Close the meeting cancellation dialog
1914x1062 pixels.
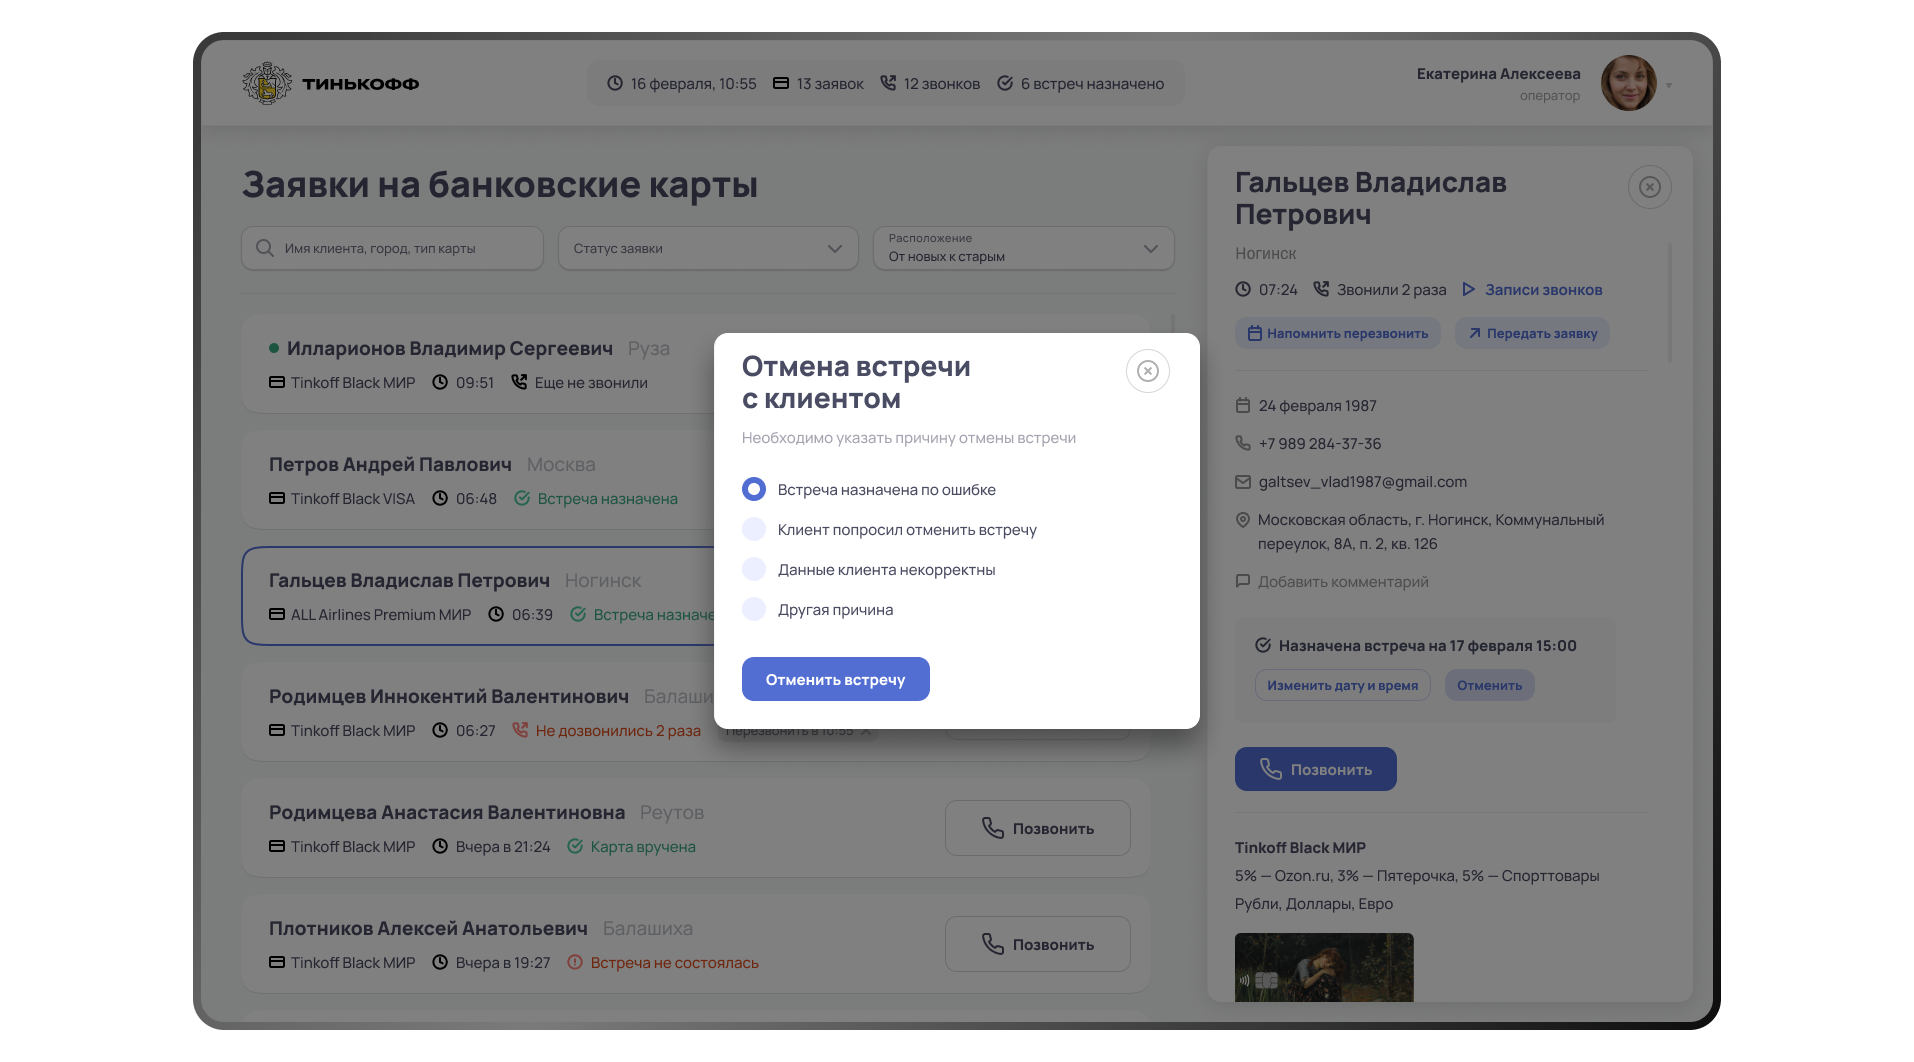tap(1147, 371)
